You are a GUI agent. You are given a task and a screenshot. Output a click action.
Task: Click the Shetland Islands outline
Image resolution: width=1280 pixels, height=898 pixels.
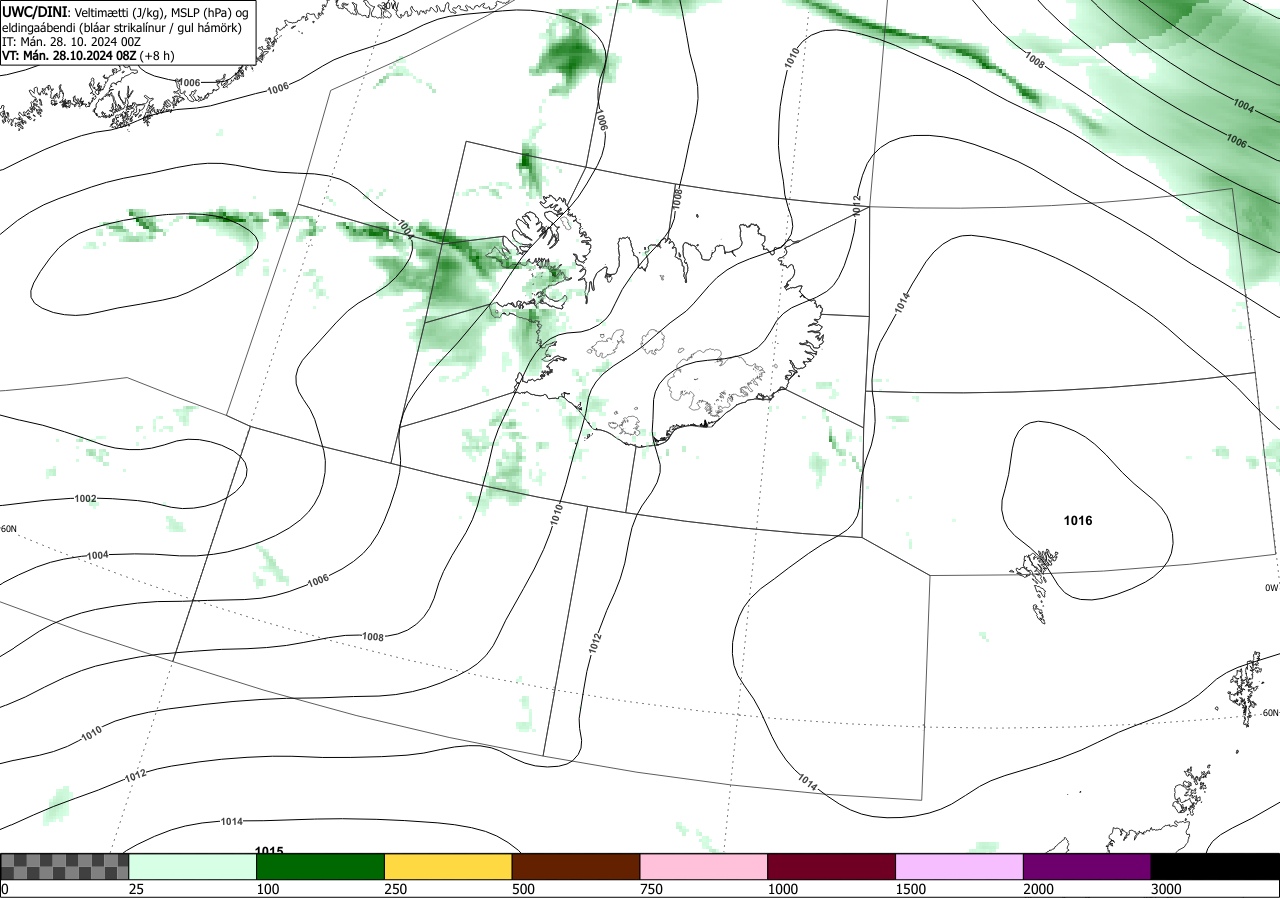[x=1248, y=689]
